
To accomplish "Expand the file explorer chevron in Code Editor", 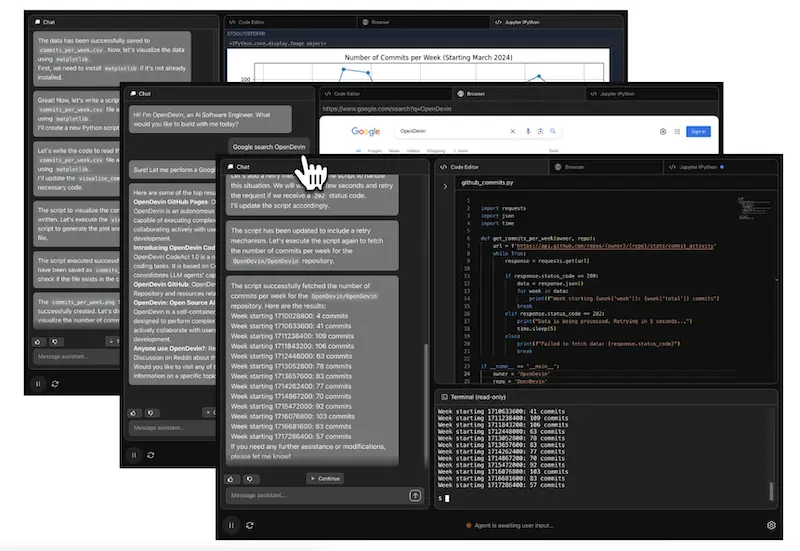I will [445, 187].
